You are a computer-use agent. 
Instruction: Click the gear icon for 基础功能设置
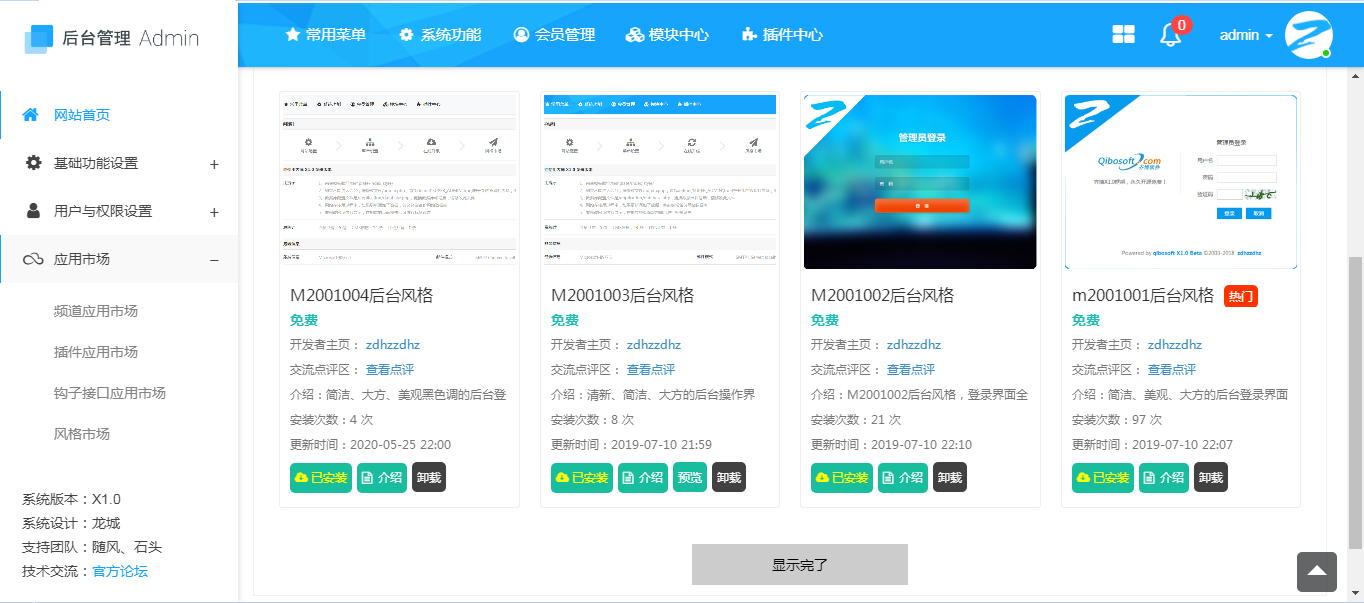pos(33,163)
